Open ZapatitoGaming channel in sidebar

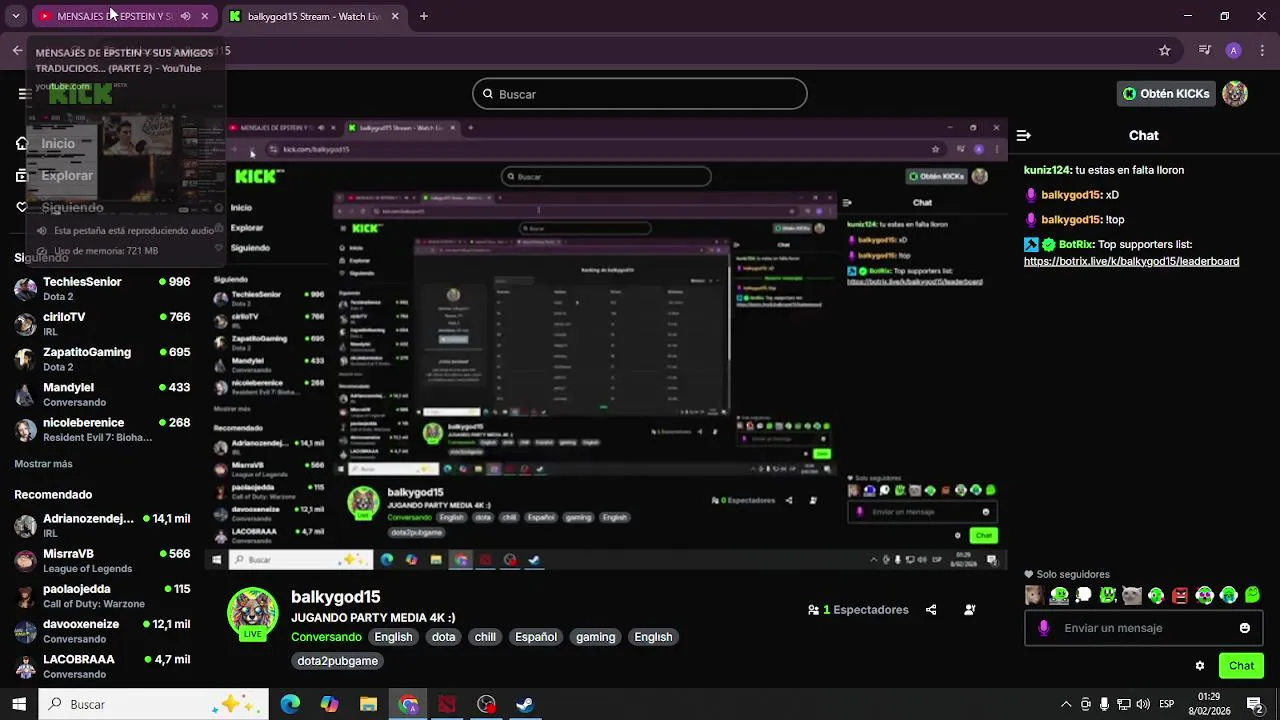point(100,359)
